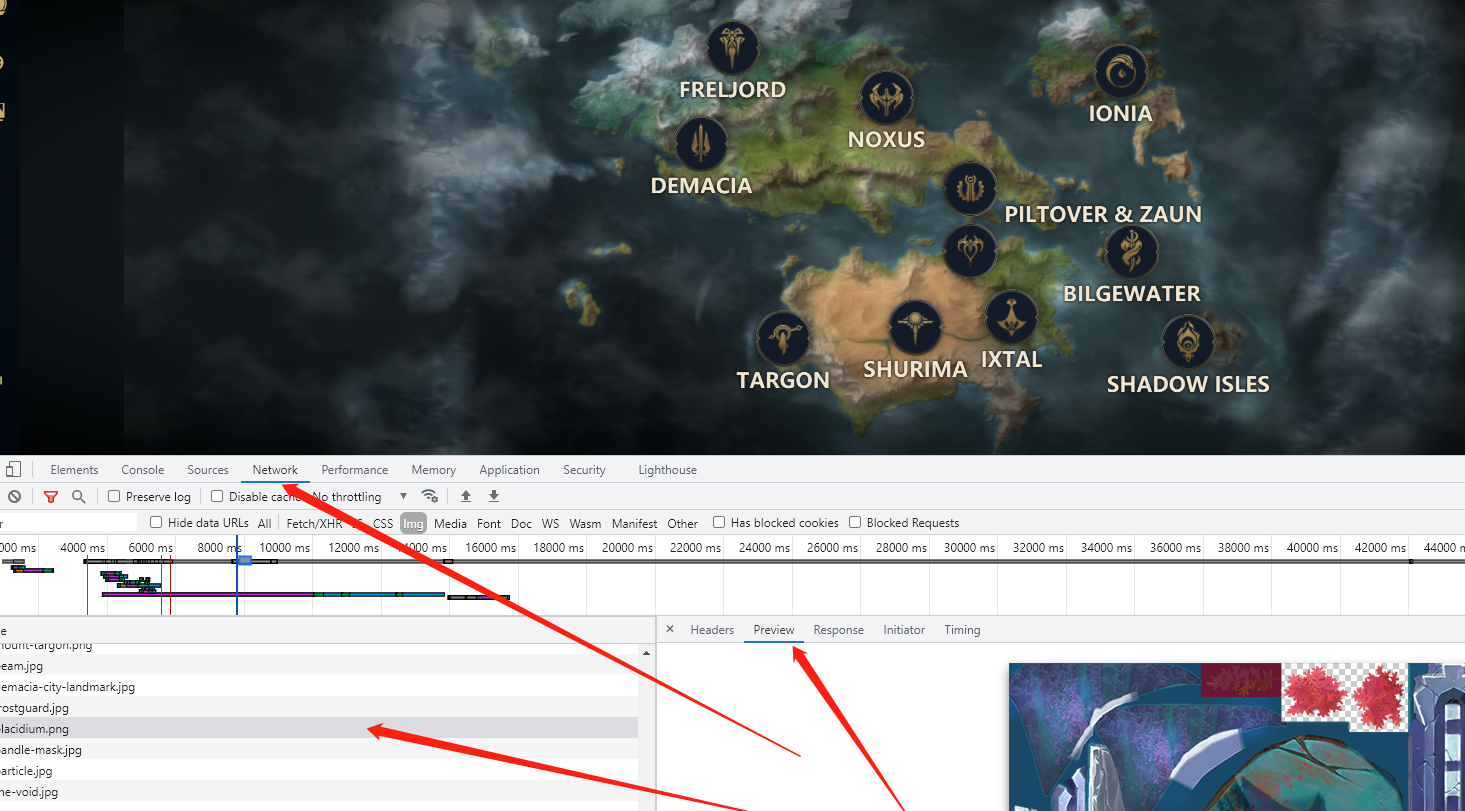This screenshot has width=1465, height=811.
Task: Filter requests by Media
Action: point(450,523)
